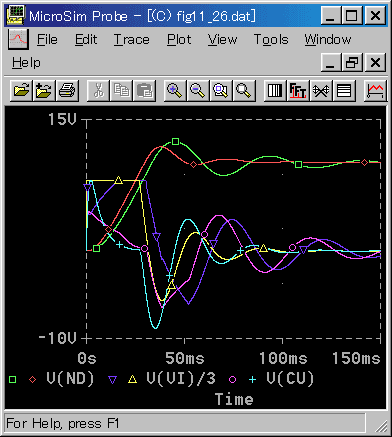This screenshot has height=437, width=392.
Task: Restore the fig11_26.dat document window
Action: [352, 62]
